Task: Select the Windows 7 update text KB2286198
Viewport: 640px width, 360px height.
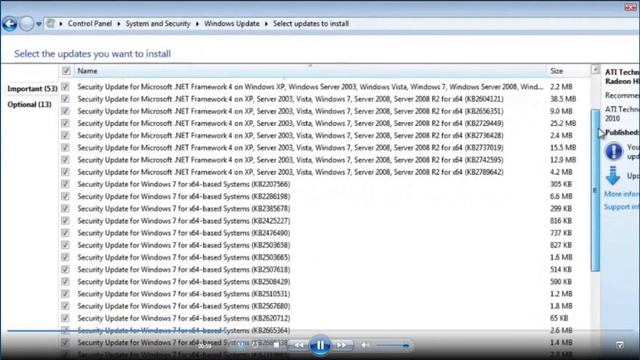Action: click(184, 196)
